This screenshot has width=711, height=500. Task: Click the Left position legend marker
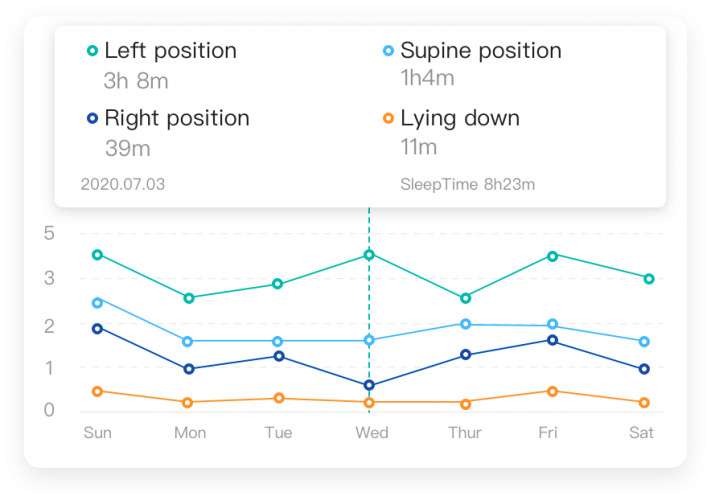click(93, 51)
